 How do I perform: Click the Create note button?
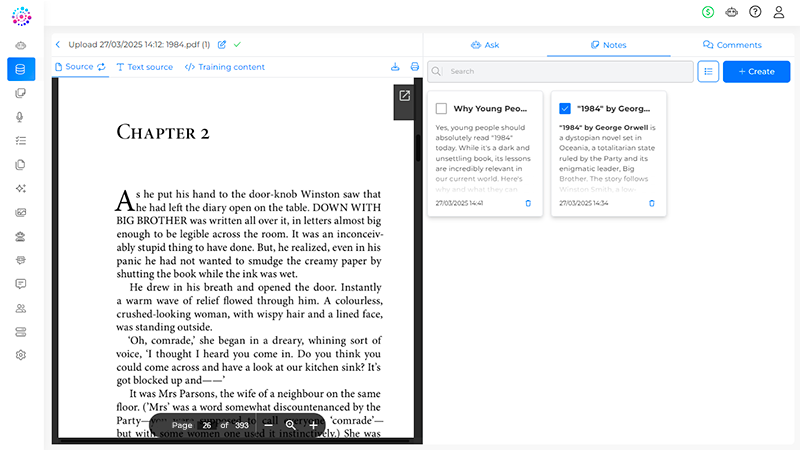coord(756,71)
